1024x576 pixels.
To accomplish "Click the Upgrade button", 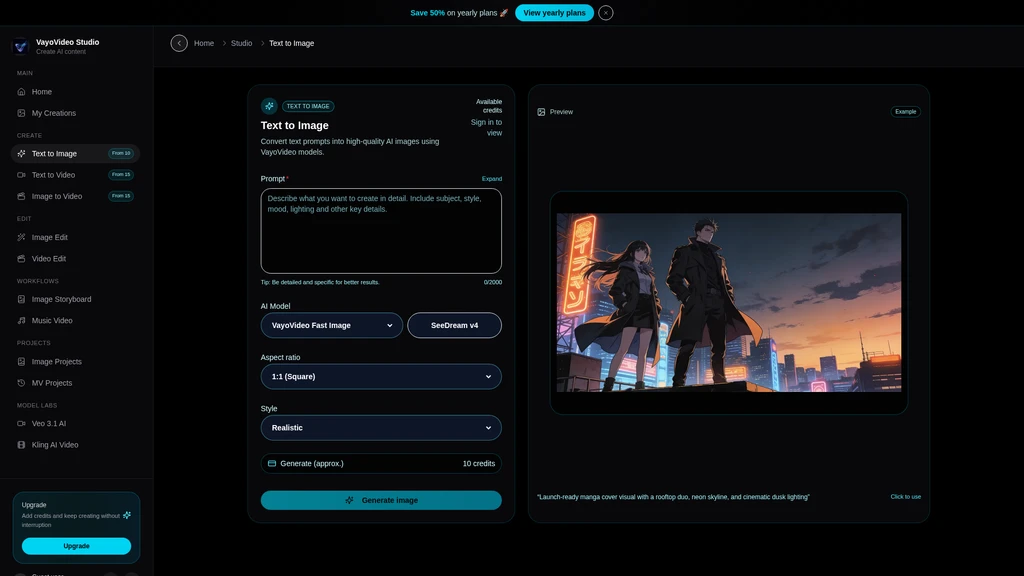I will pos(76,546).
